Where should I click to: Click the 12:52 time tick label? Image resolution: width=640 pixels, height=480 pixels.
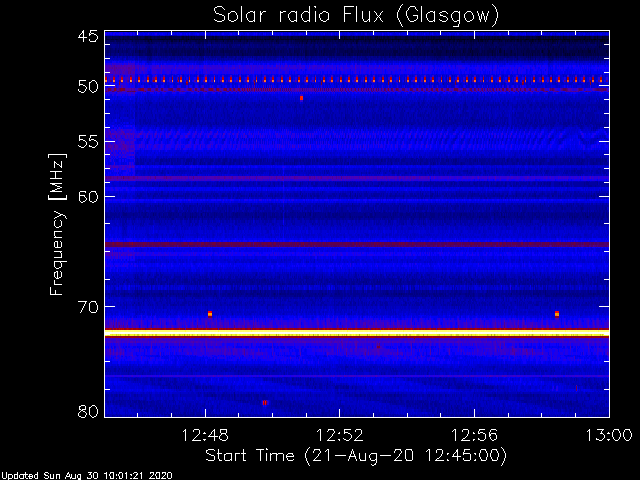point(340,435)
